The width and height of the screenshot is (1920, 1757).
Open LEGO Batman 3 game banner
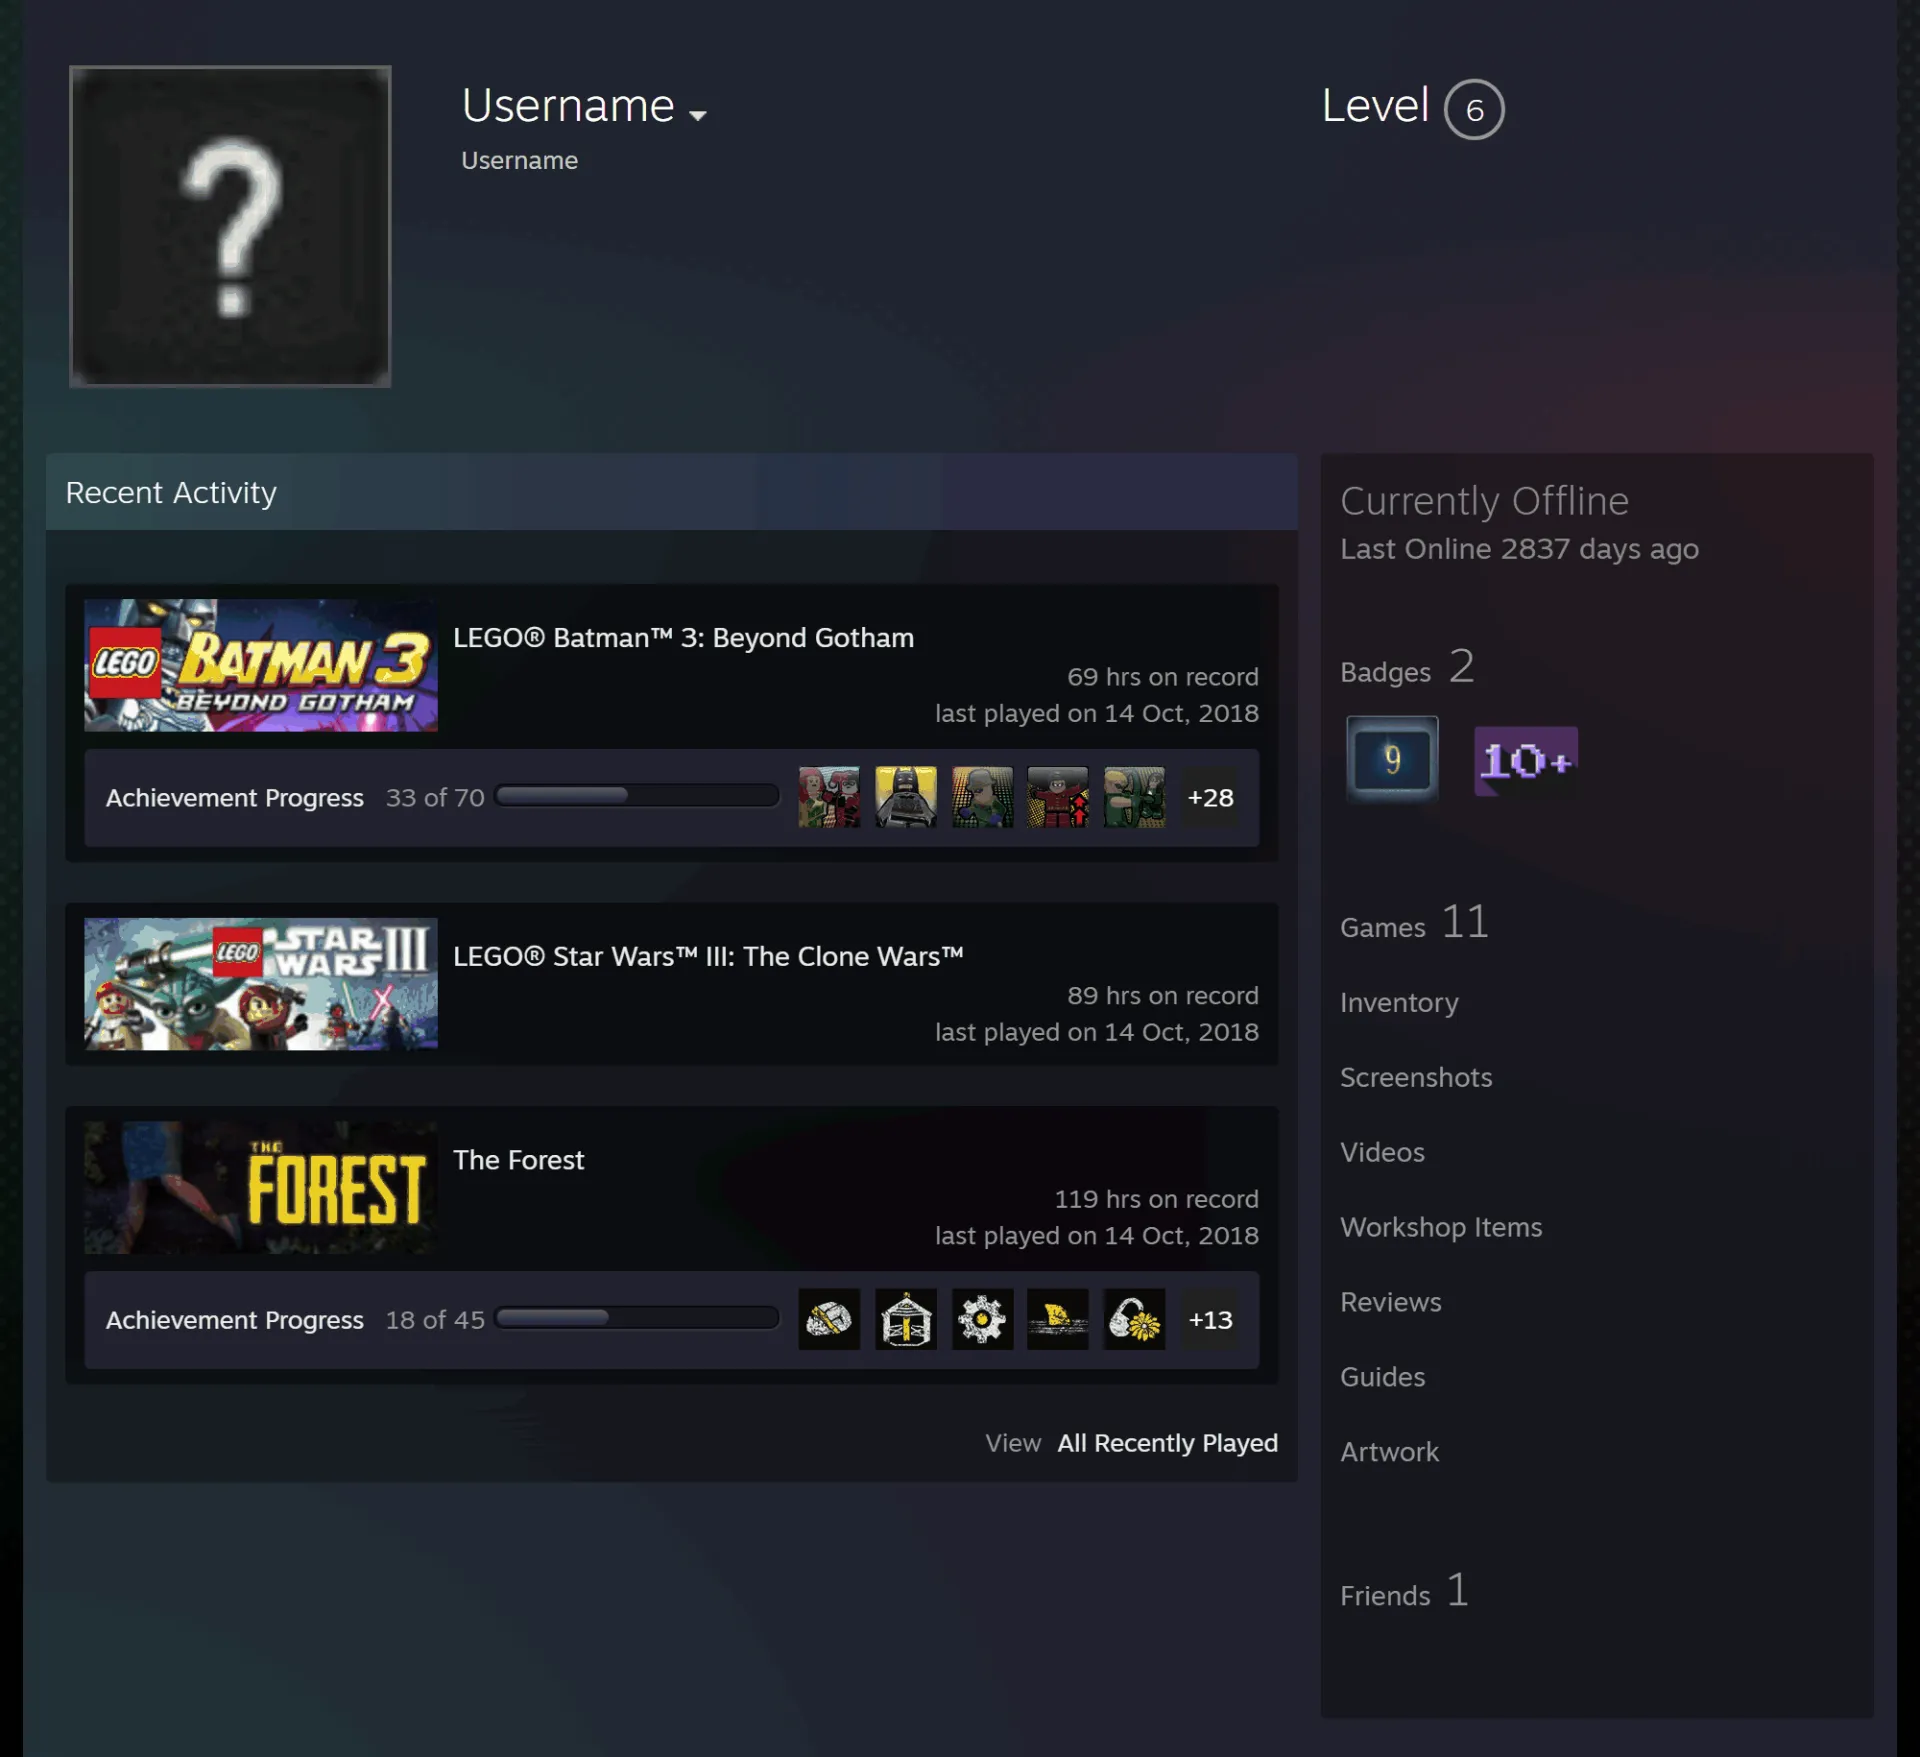point(261,665)
